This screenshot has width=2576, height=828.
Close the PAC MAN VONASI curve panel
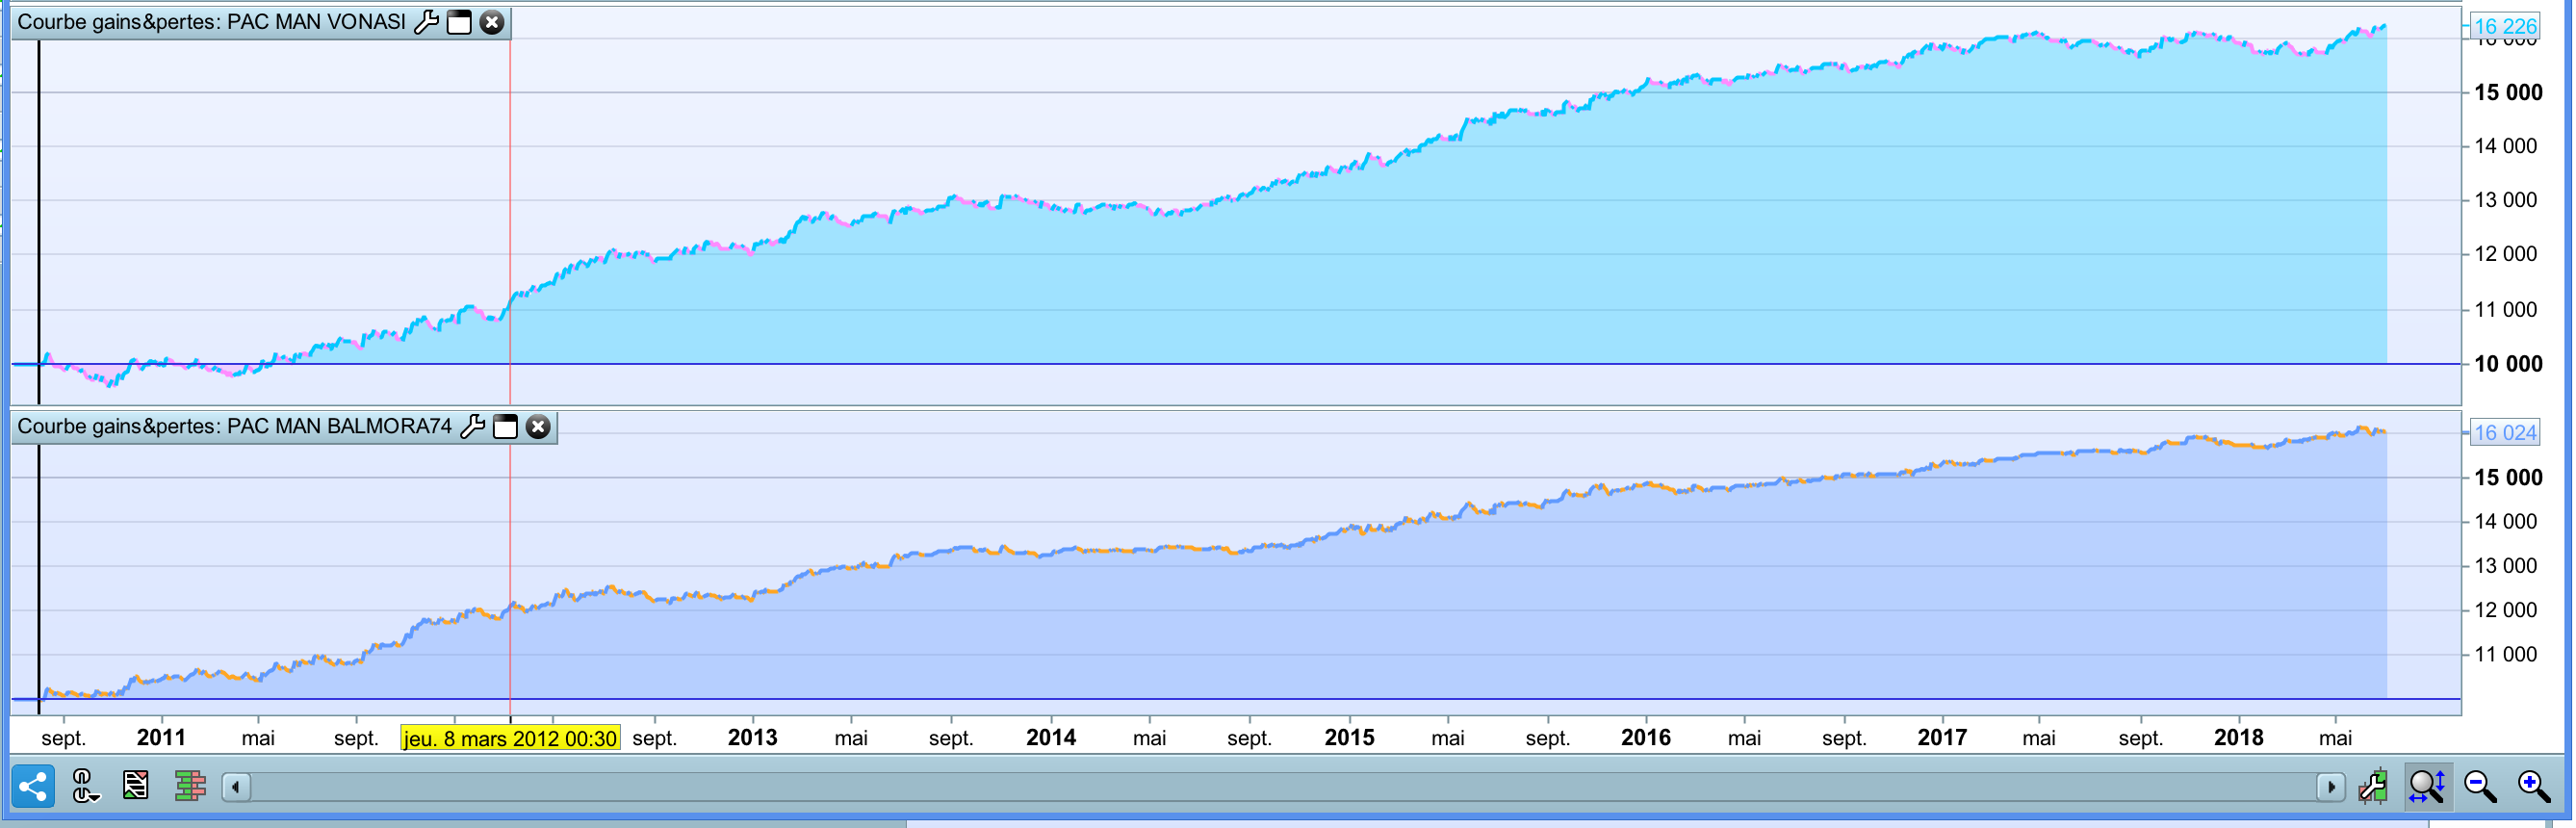(x=492, y=22)
